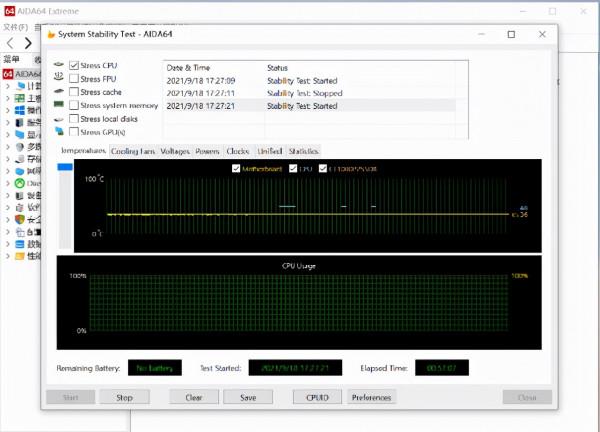Select the third log entry at 17:27:21
Viewport: 600px width, 432px height.
click(x=300, y=105)
